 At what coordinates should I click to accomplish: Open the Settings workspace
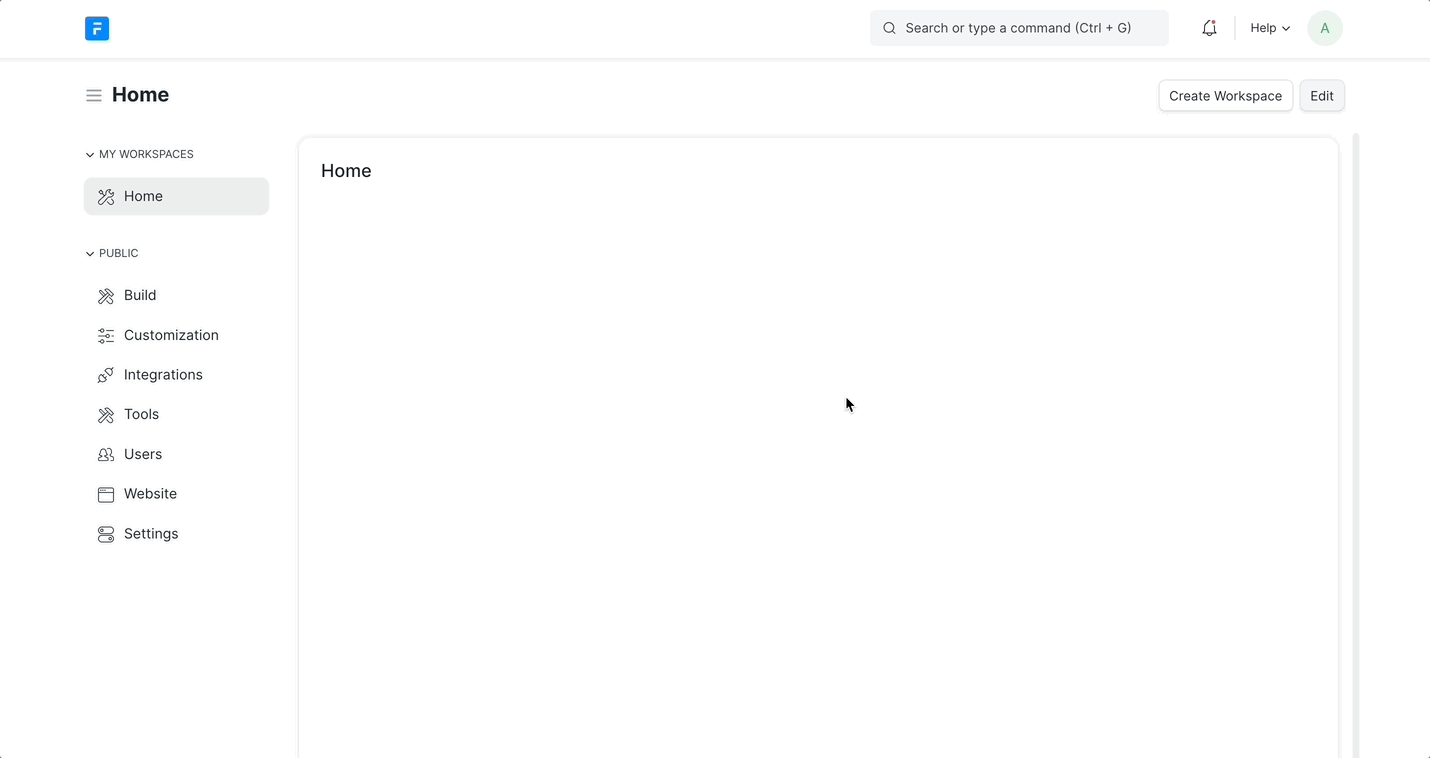(x=177, y=534)
